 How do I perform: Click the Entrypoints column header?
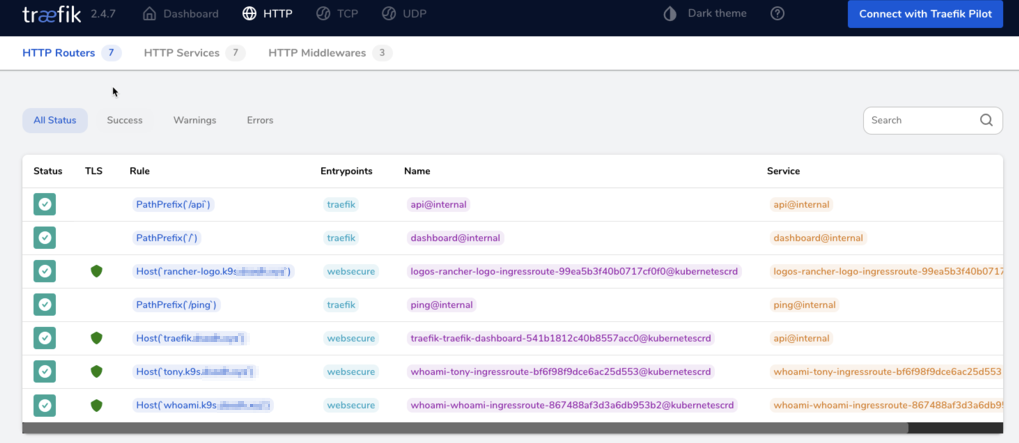(x=346, y=171)
